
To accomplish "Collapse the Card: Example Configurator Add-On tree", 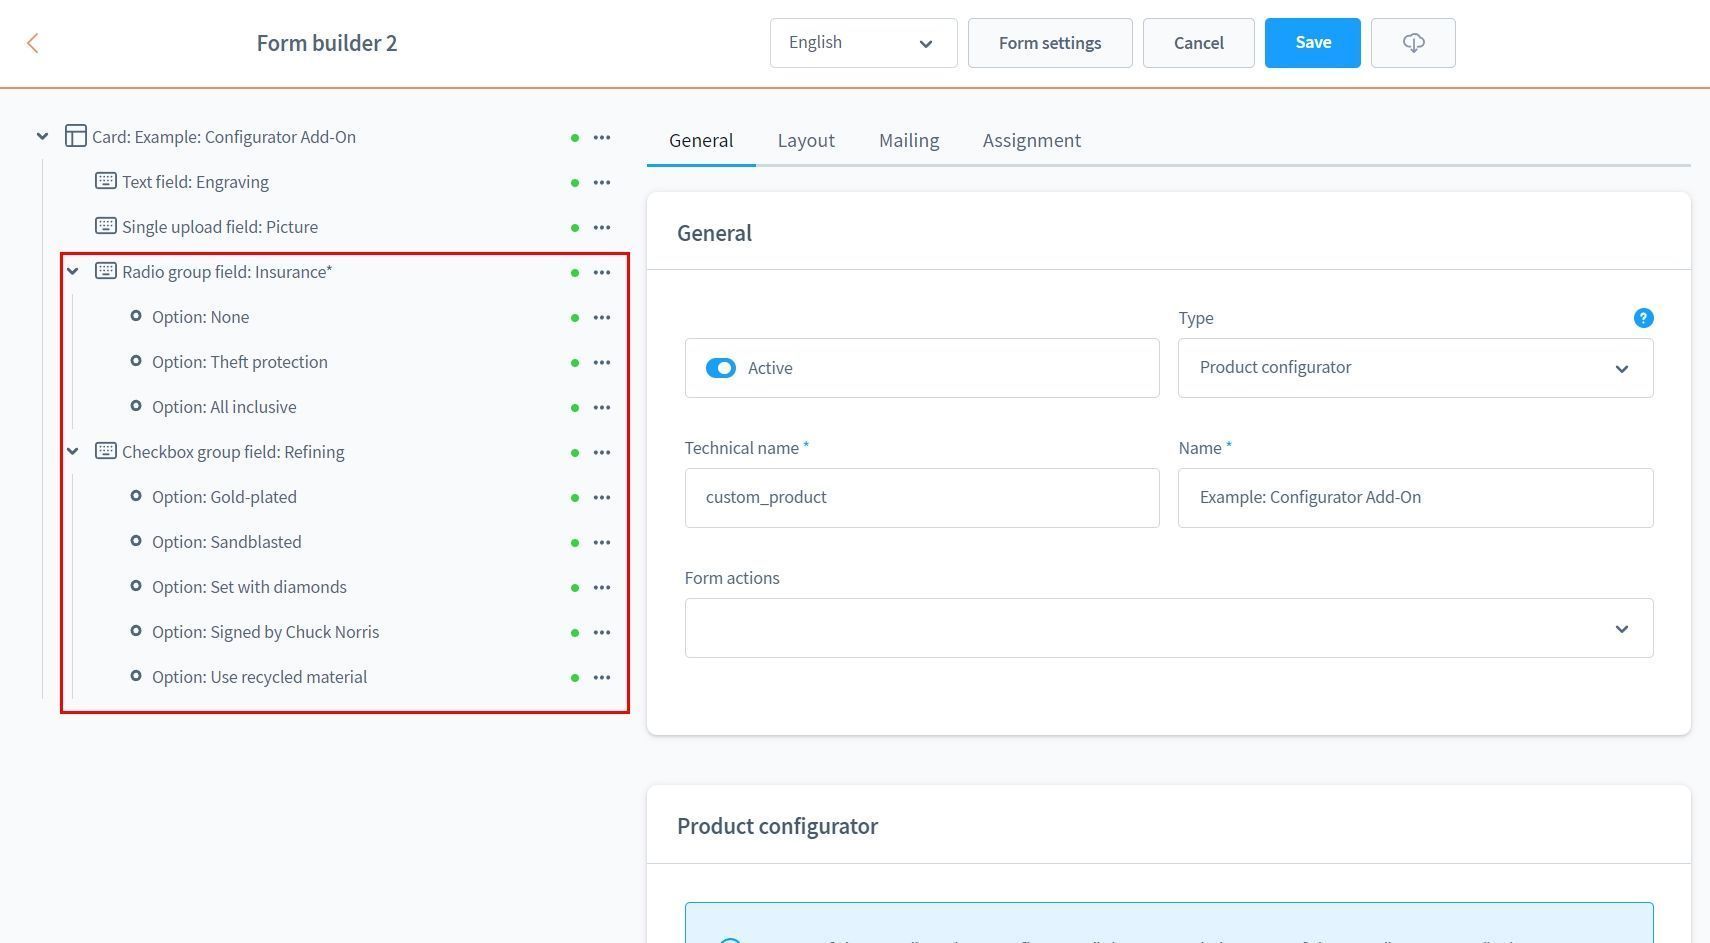I will pyautogui.click(x=42, y=137).
